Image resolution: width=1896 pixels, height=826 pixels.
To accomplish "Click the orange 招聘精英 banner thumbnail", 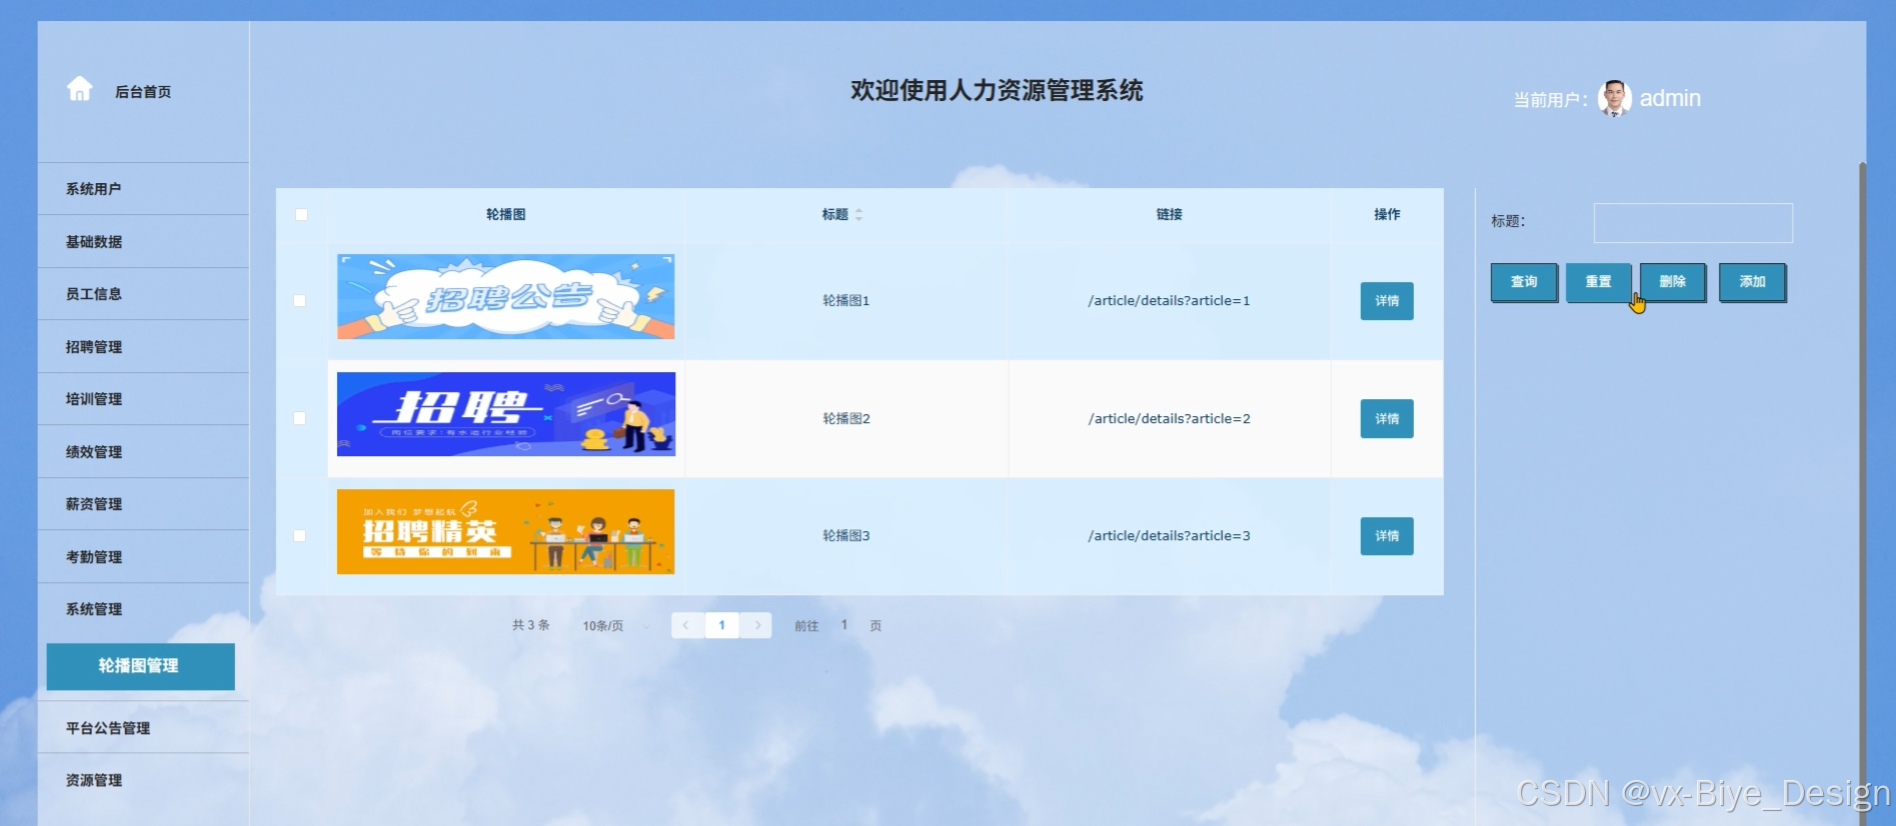I will (x=506, y=531).
